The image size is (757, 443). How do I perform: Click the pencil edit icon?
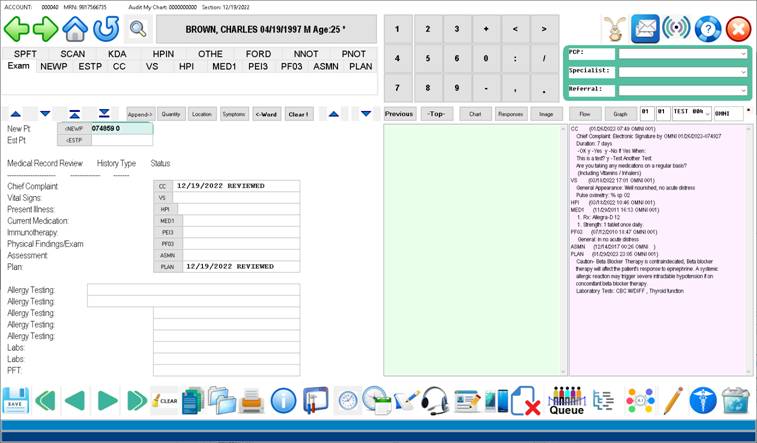point(673,402)
